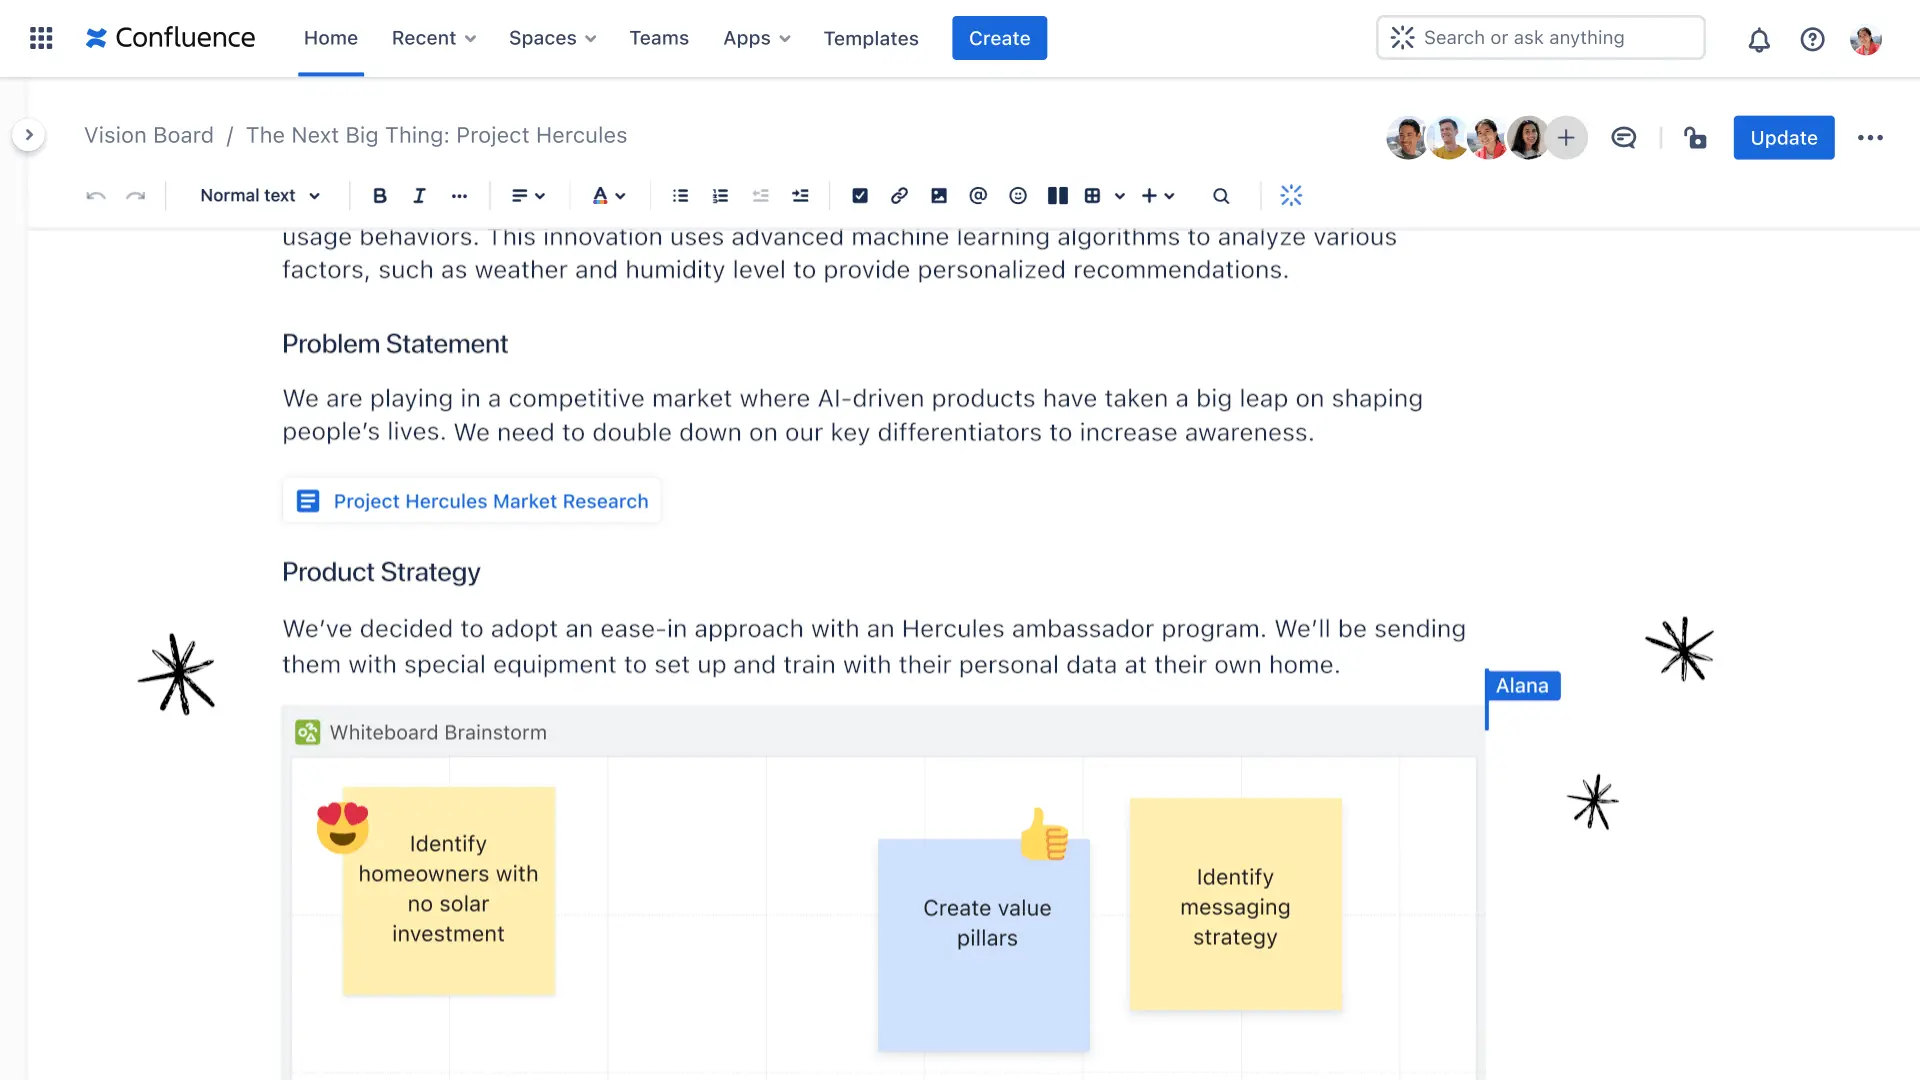Open the page restrictions lock icon
Viewport: 1920px width, 1080px height.
point(1695,138)
